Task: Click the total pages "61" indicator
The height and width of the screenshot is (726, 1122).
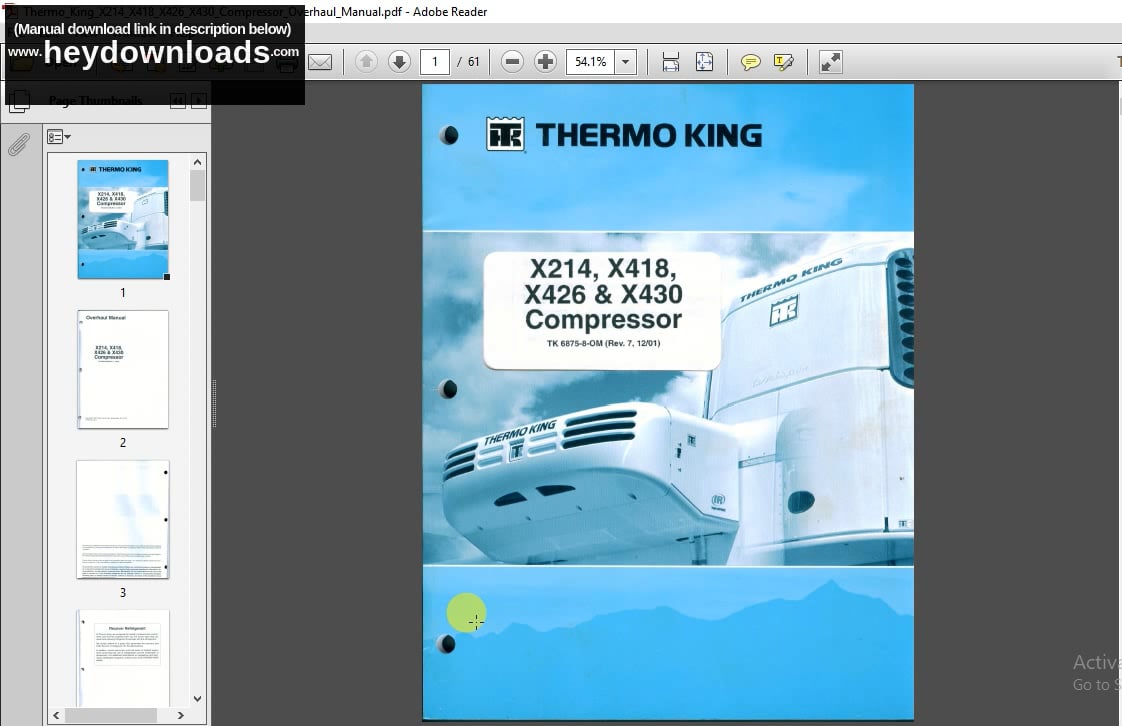Action: click(x=474, y=62)
